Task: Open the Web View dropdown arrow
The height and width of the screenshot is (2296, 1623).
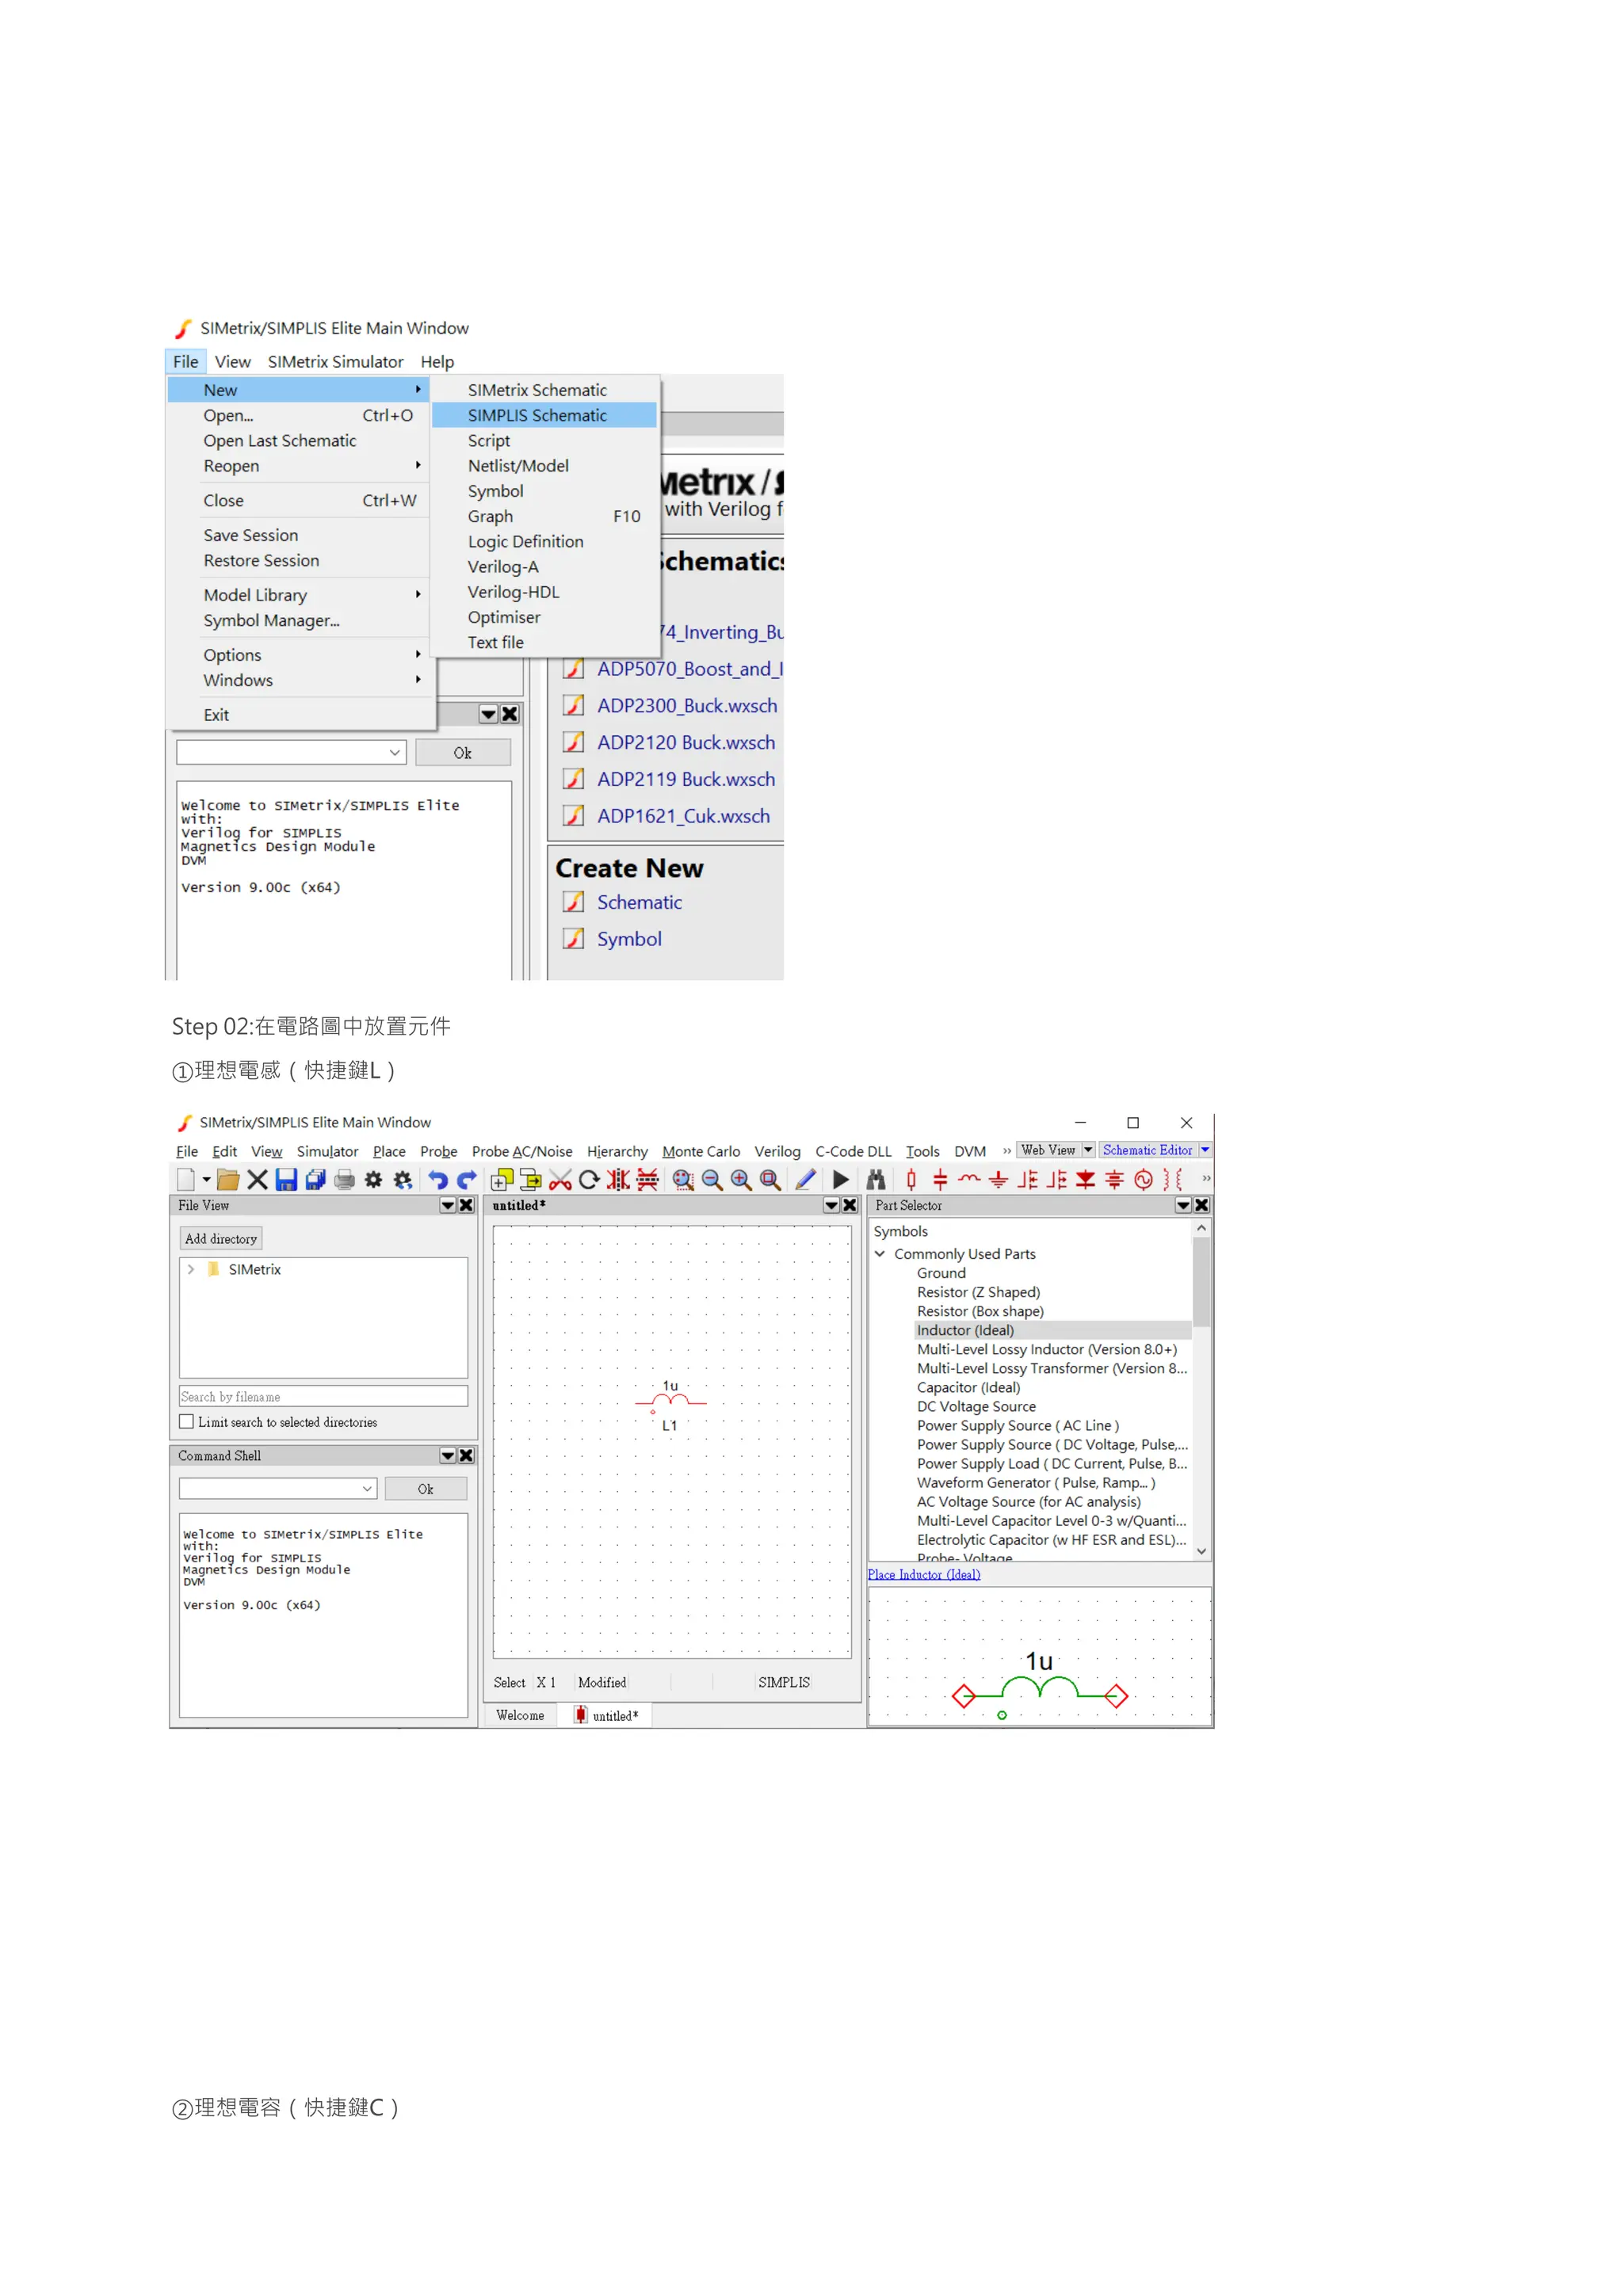Action: pyautogui.click(x=1088, y=1151)
